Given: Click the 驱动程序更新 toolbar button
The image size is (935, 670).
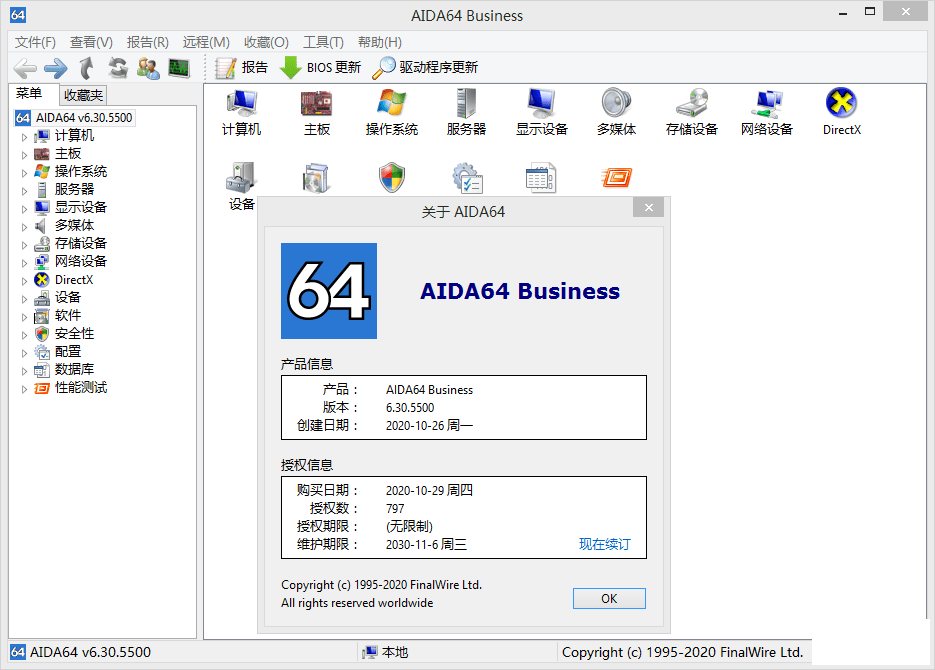Looking at the screenshot, I should coord(425,67).
